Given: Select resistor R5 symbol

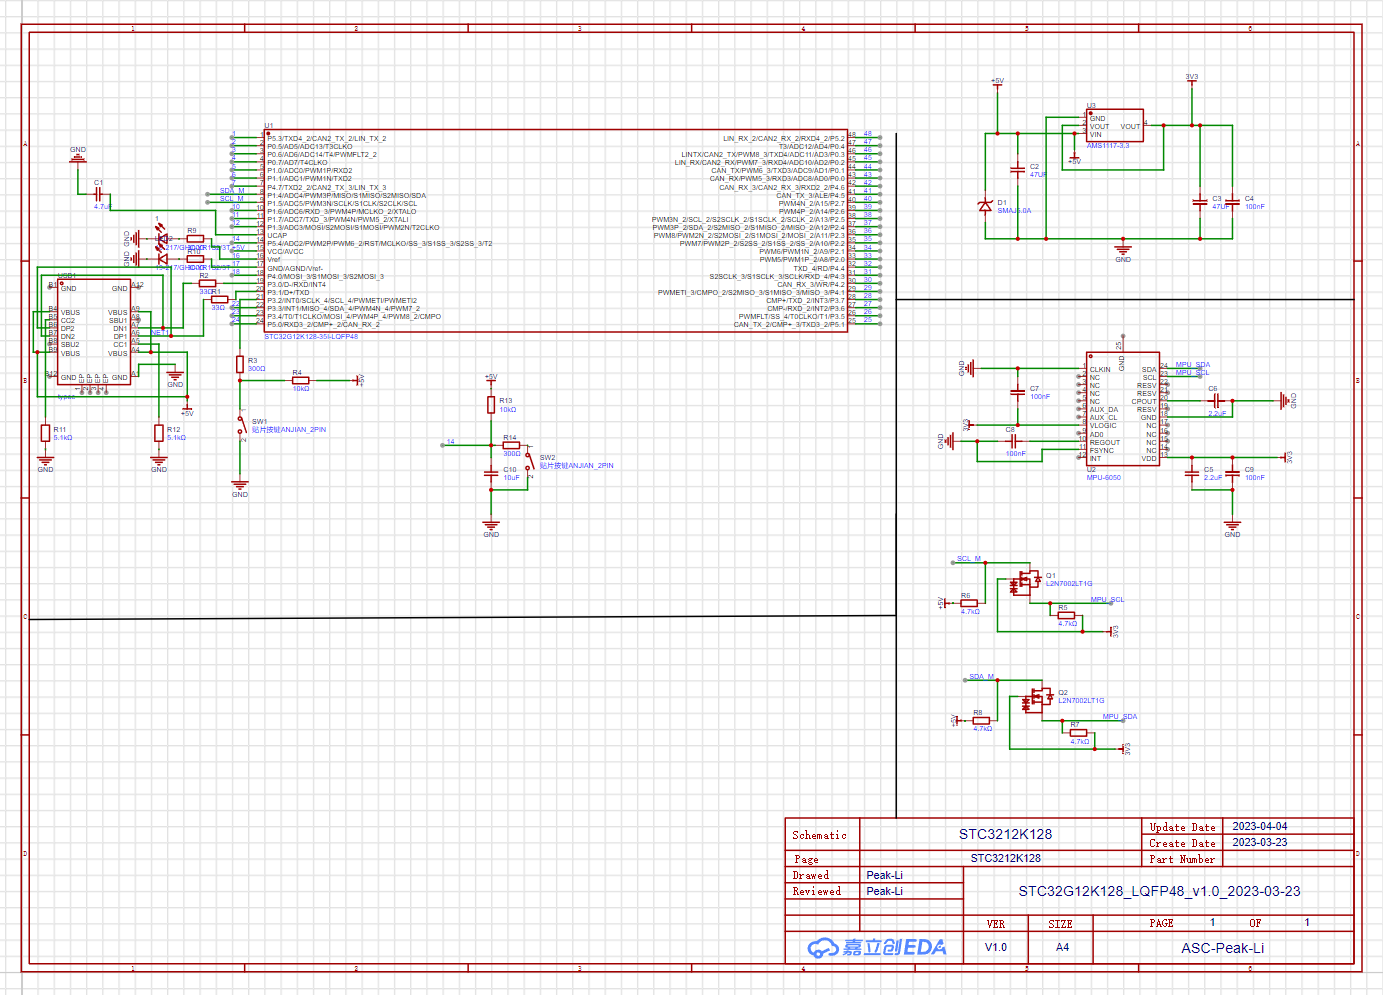Looking at the screenshot, I should coord(1066,615).
